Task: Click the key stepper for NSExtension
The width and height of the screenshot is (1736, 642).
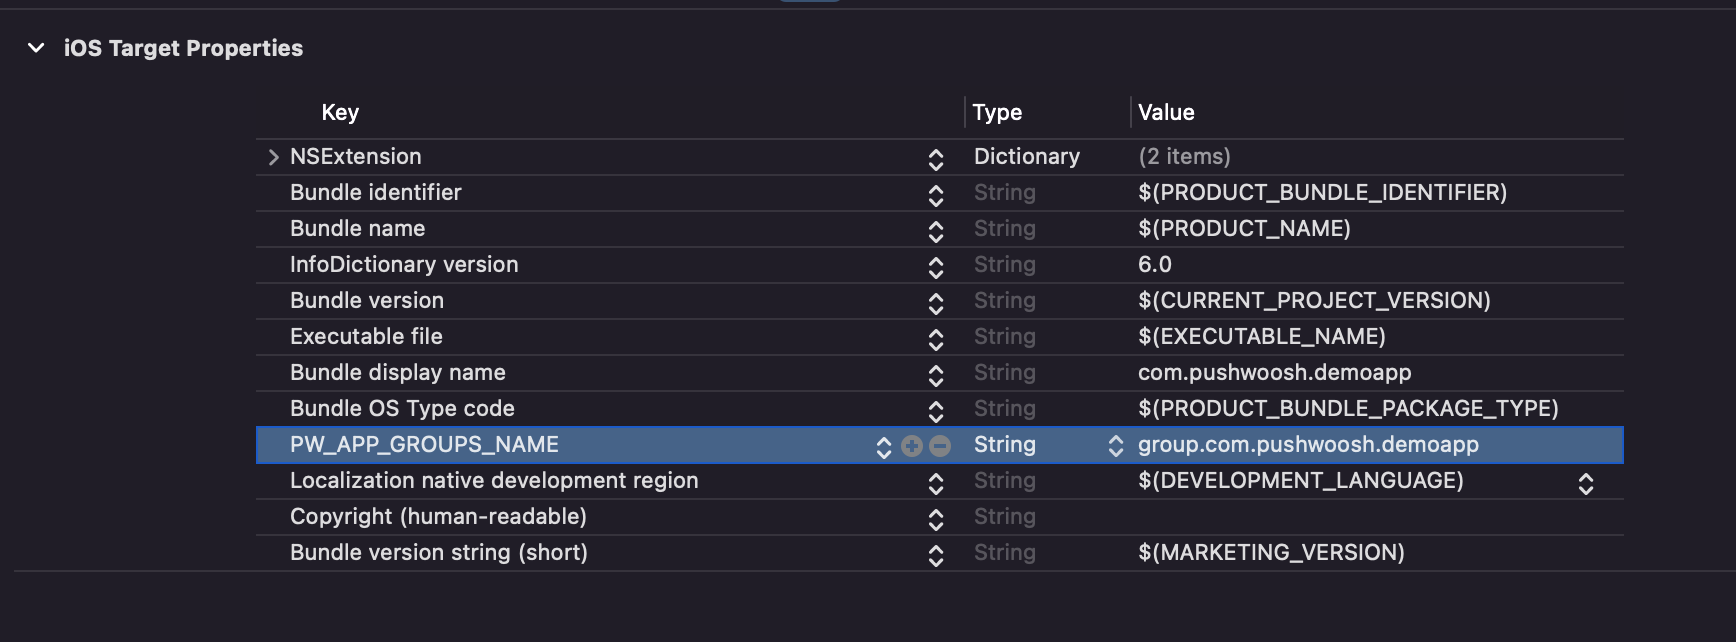Action: 935,159
